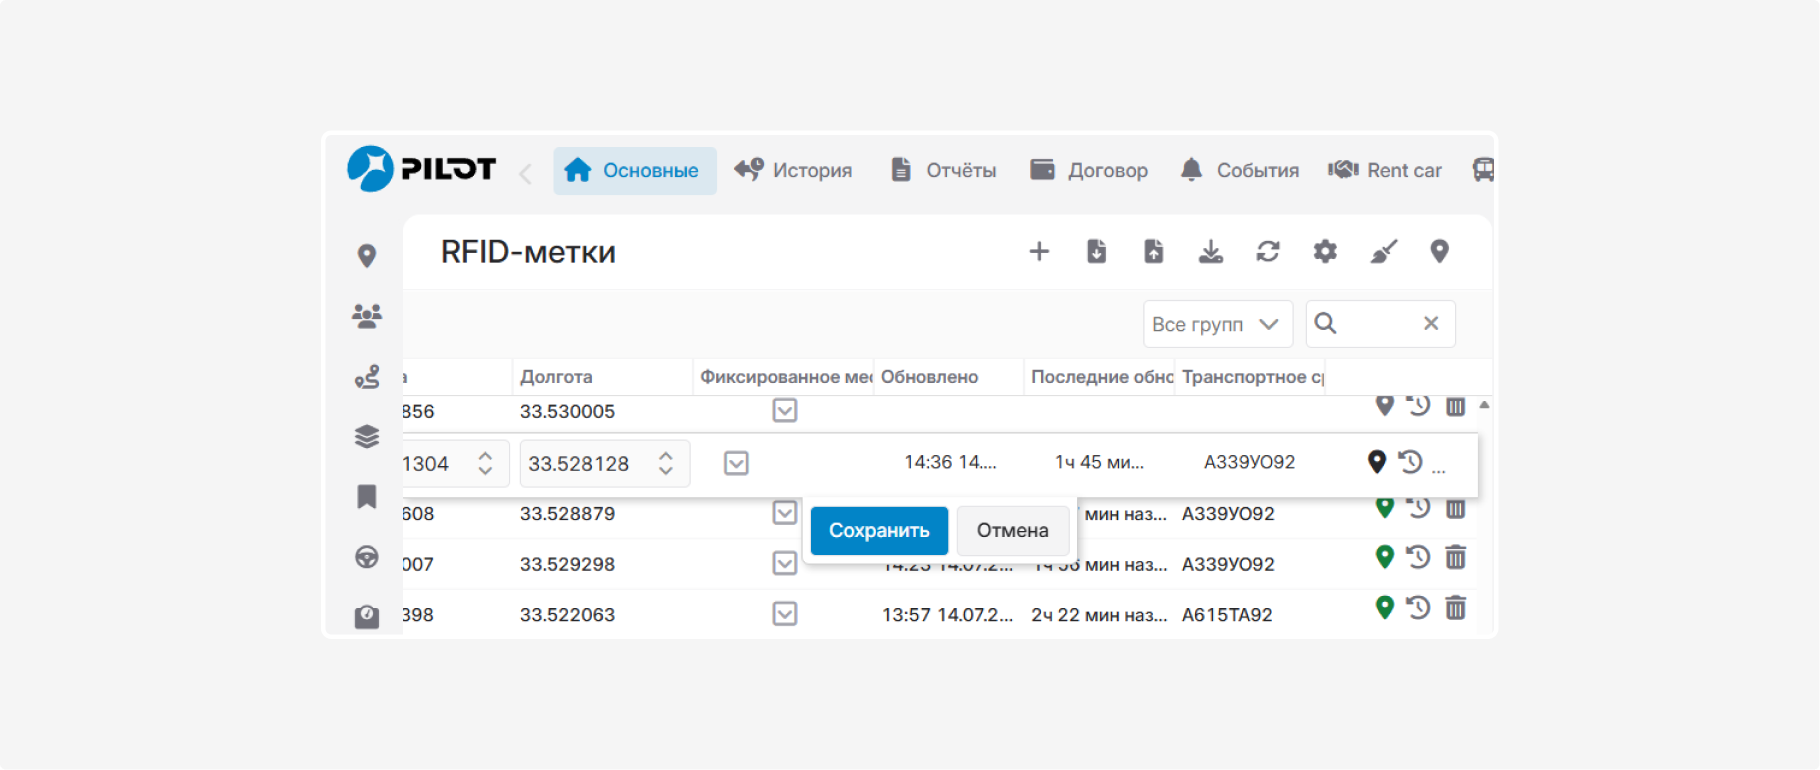Click the bus icon tab at the right end
This screenshot has width=1820, height=770.
point(1483,170)
